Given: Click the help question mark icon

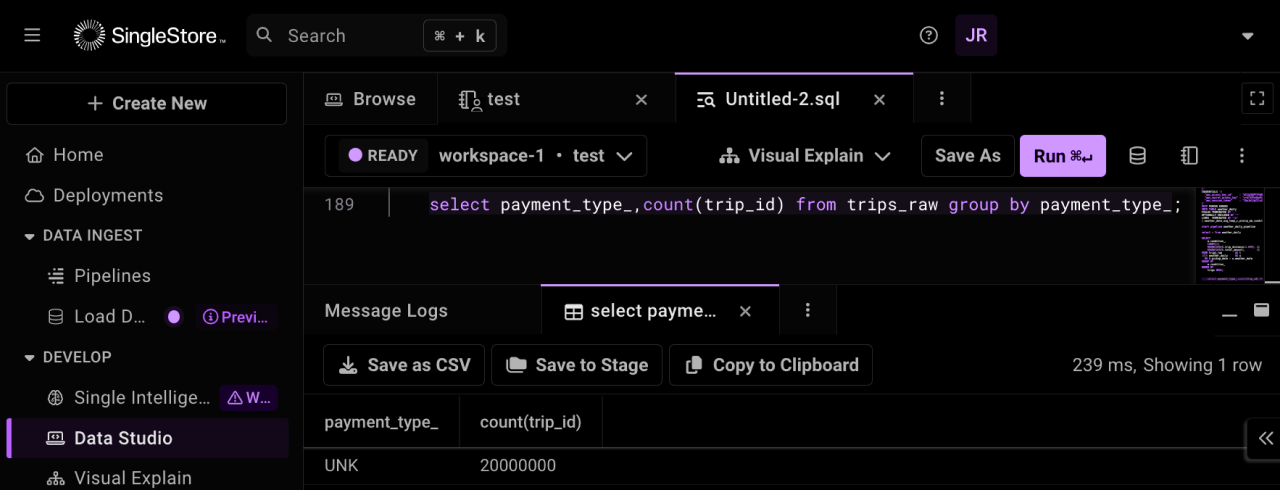Looking at the screenshot, I should tap(929, 36).
